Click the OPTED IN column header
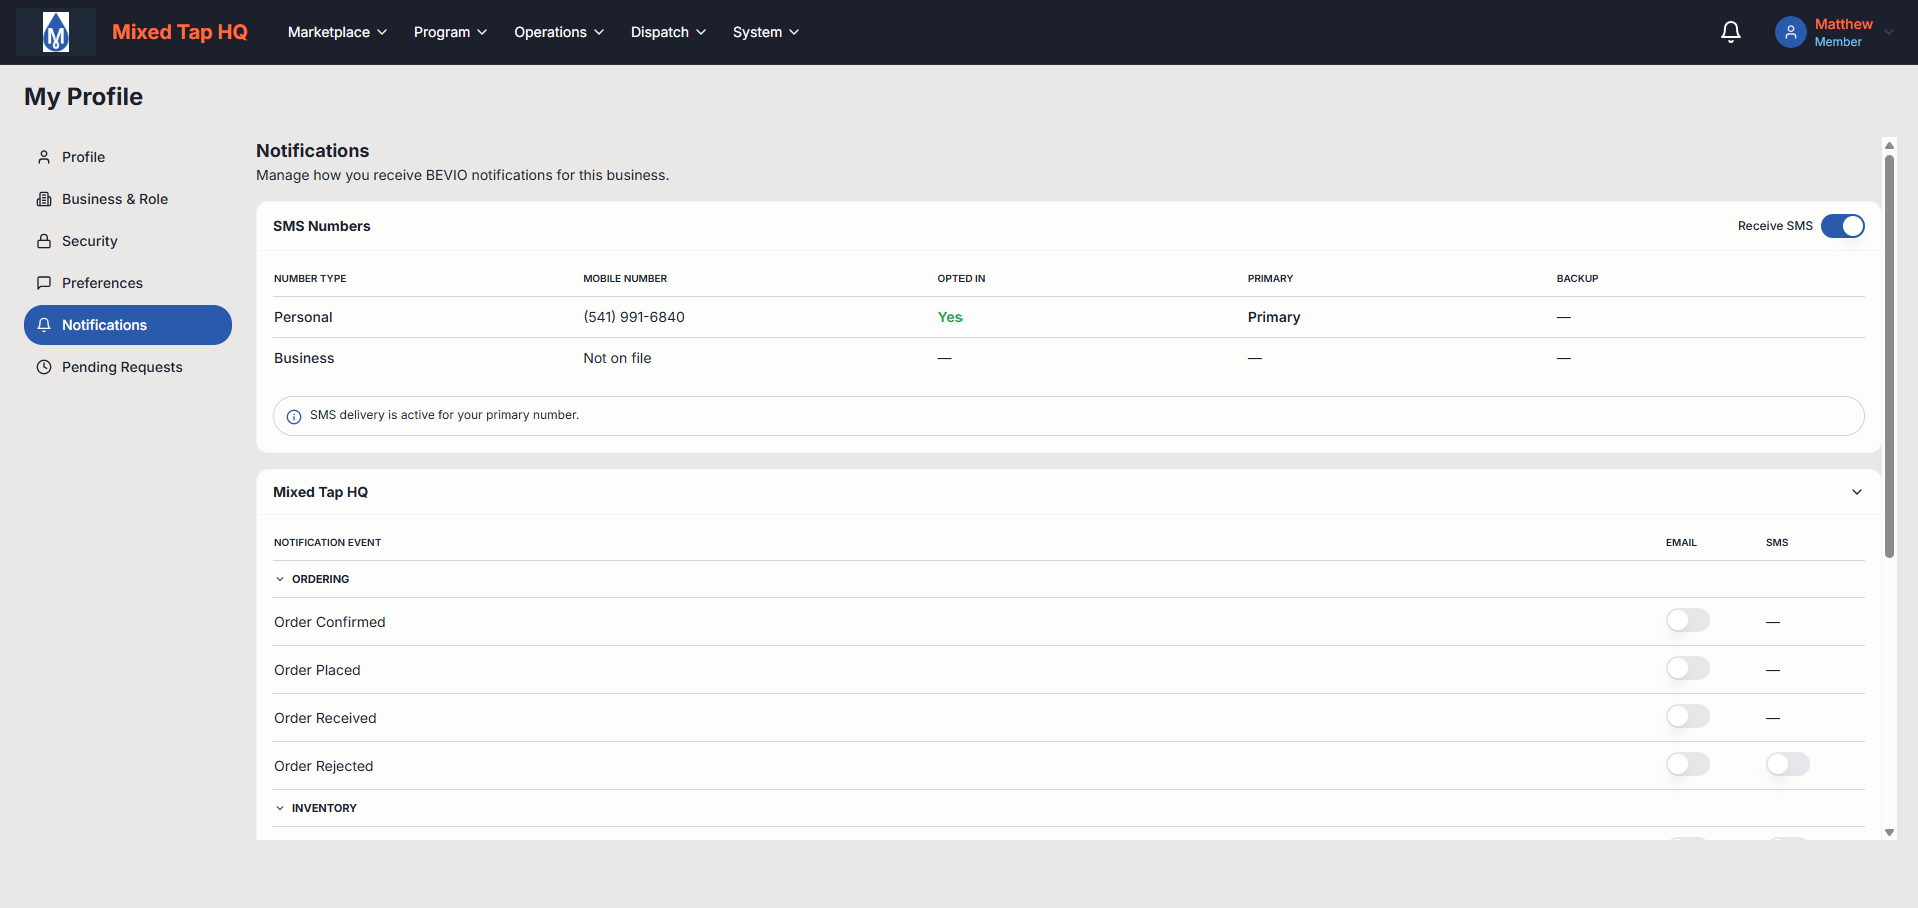The height and width of the screenshot is (908, 1918). tap(961, 279)
